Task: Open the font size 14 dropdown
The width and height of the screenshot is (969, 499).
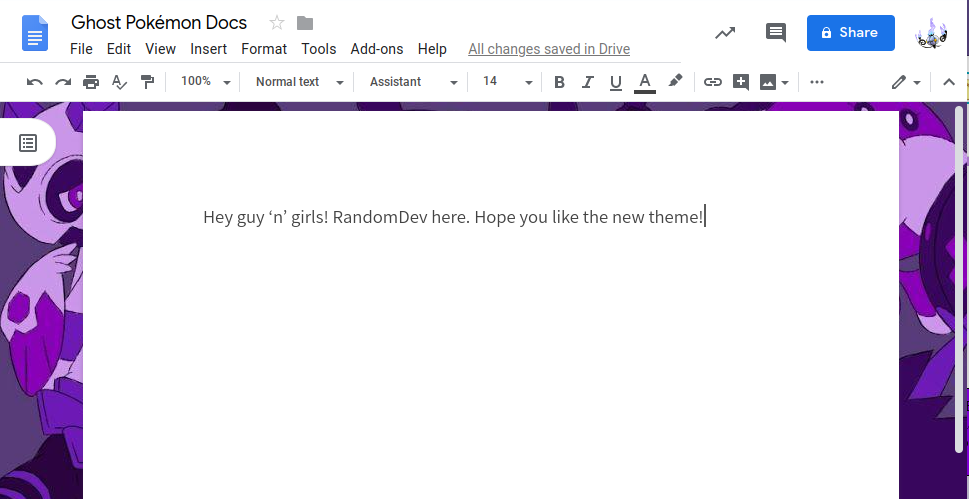Action: pos(507,82)
